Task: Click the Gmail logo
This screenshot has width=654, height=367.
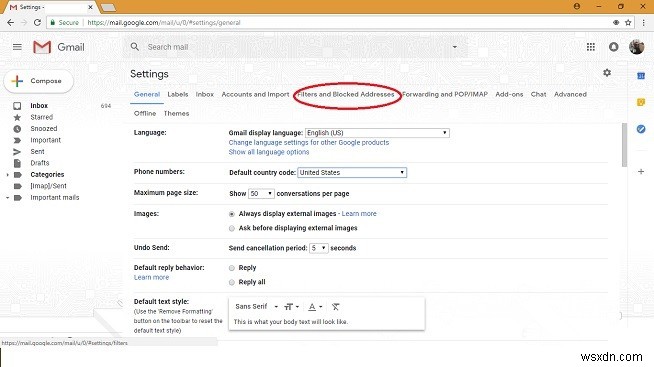Action: (58, 47)
